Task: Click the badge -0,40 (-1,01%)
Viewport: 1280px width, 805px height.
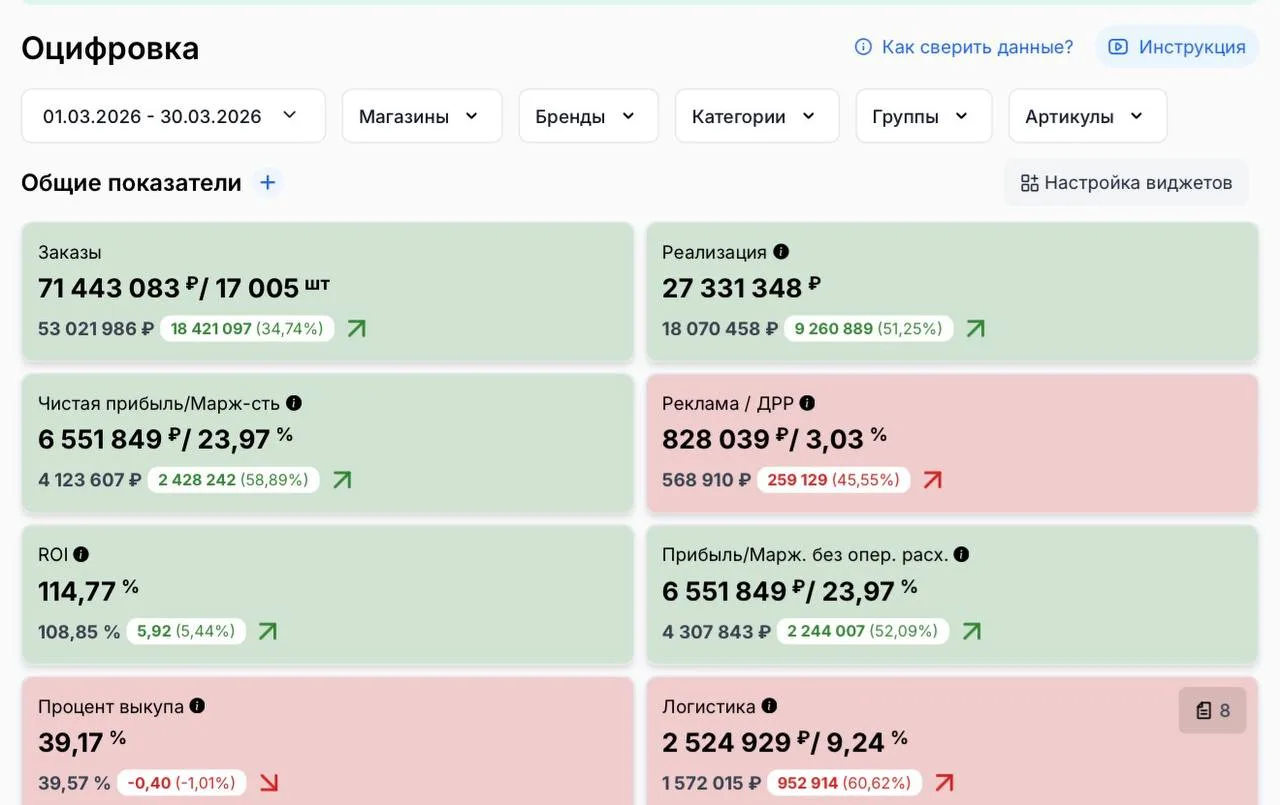Action: (181, 783)
